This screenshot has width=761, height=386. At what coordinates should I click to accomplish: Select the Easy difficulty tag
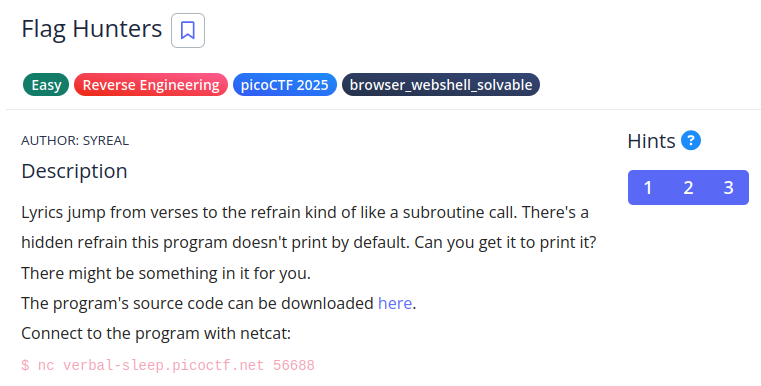click(46, 85)
